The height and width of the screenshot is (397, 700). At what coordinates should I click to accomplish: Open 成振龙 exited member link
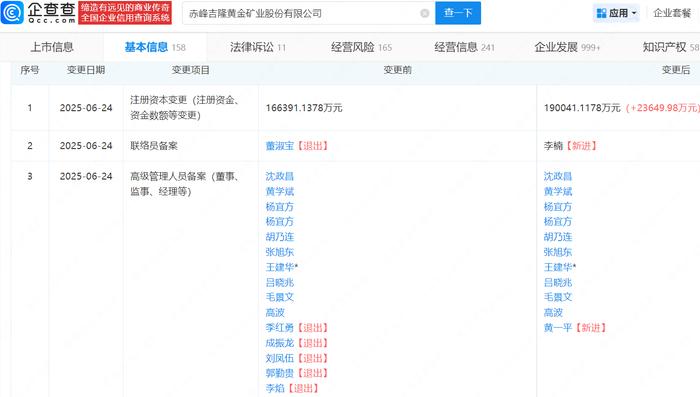(x=280, y=343)
